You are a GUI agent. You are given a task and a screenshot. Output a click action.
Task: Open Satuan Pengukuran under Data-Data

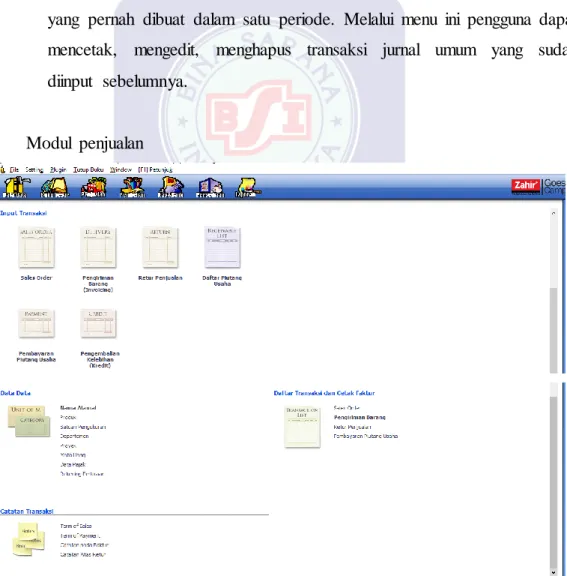[83, 427]
